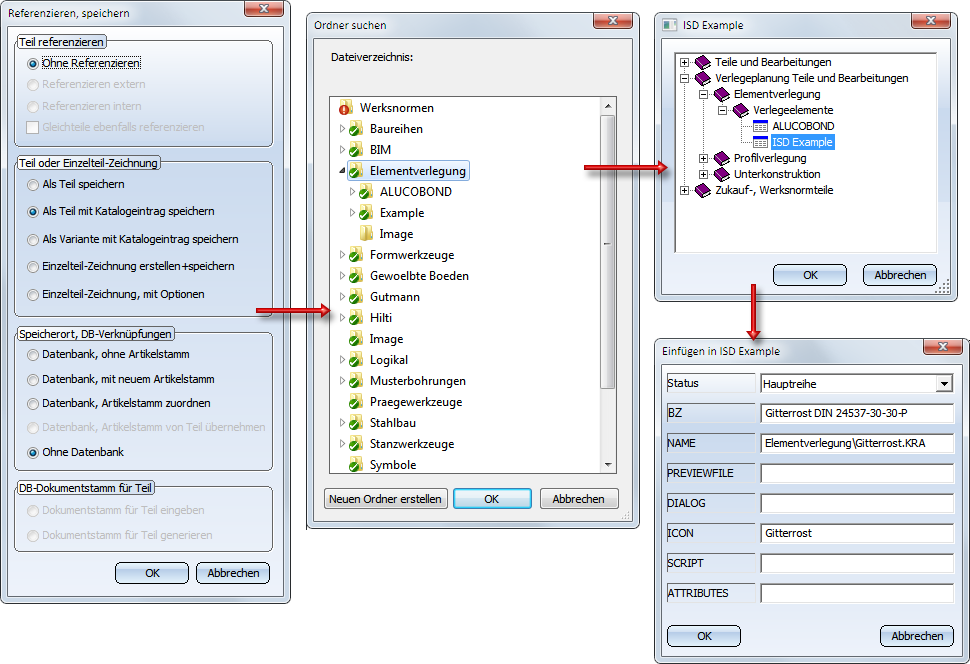Click scroll down arrow in directory list
This screenshot has width=970, height=664.
(x=607, y=465)
